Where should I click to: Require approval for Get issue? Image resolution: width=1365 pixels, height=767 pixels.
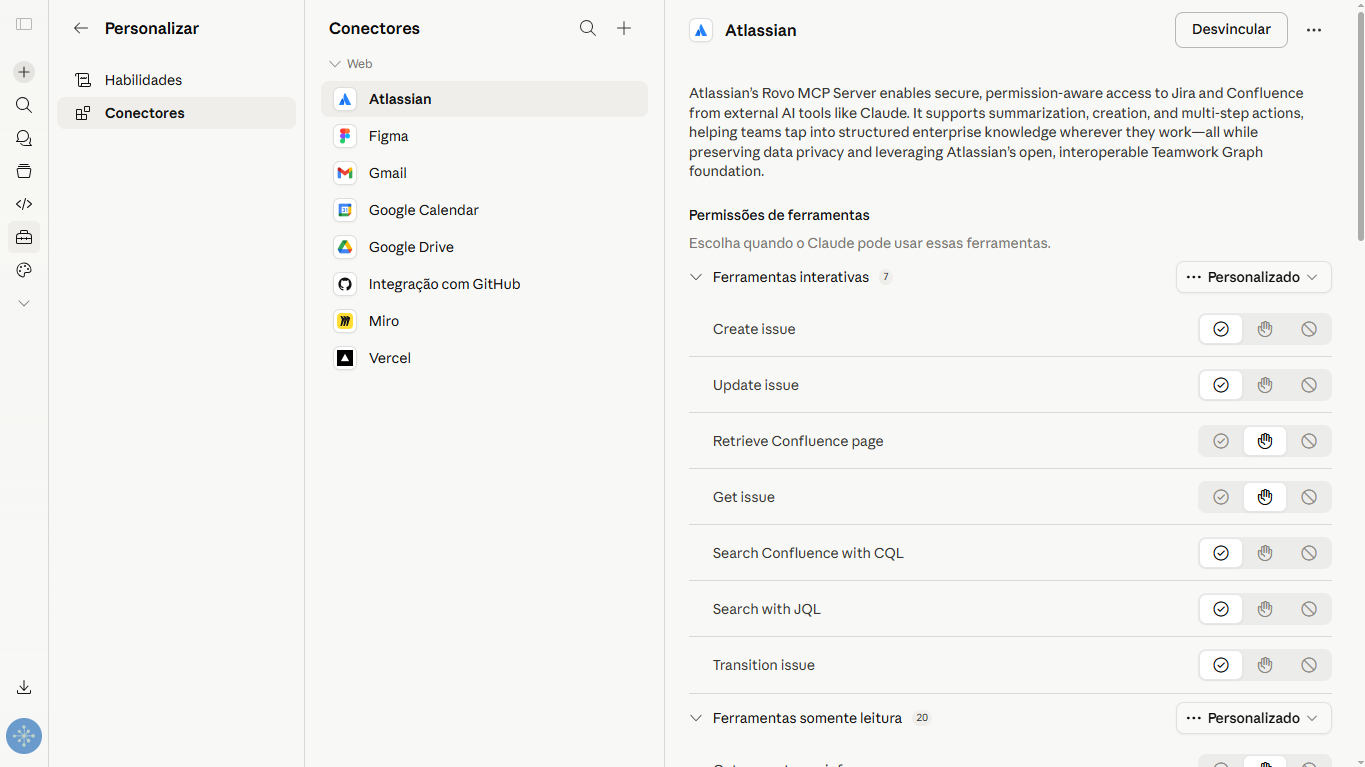pos(1265,497)
